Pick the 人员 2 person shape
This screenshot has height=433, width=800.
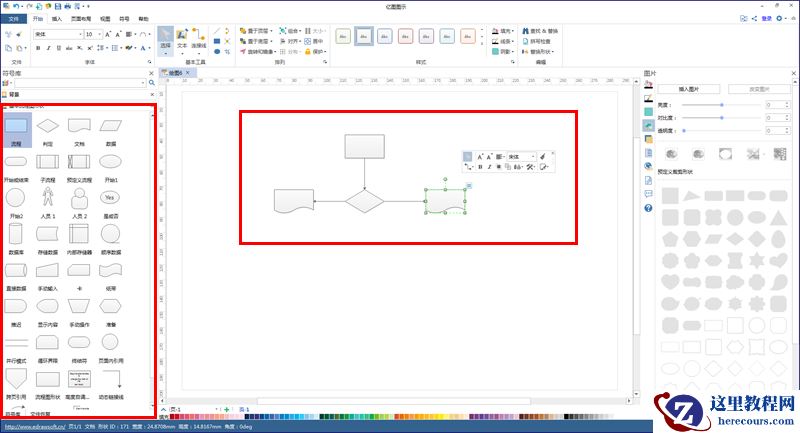79,198
